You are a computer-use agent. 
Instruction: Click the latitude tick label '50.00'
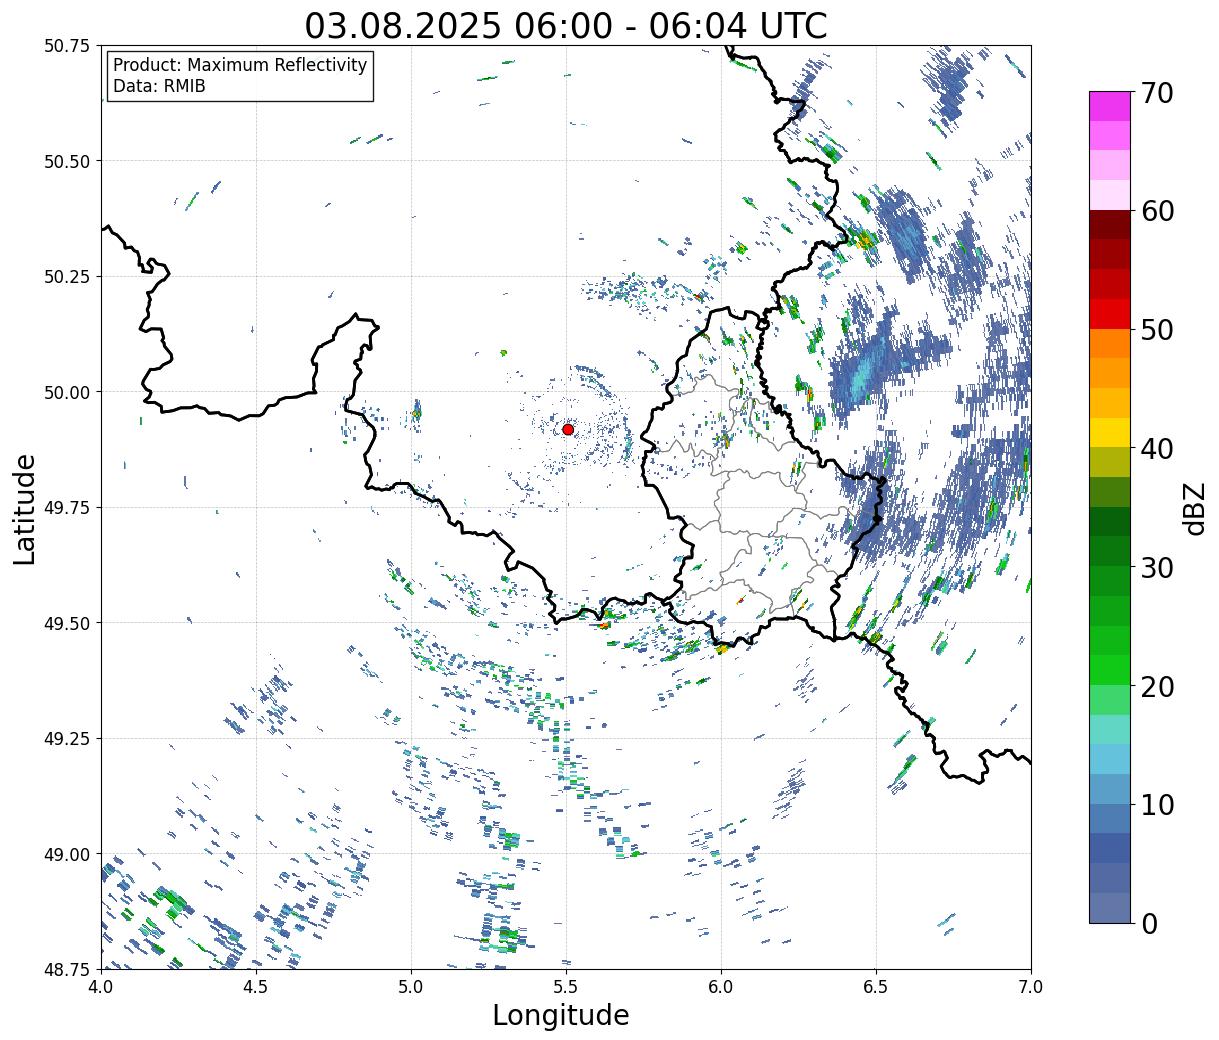66,392
